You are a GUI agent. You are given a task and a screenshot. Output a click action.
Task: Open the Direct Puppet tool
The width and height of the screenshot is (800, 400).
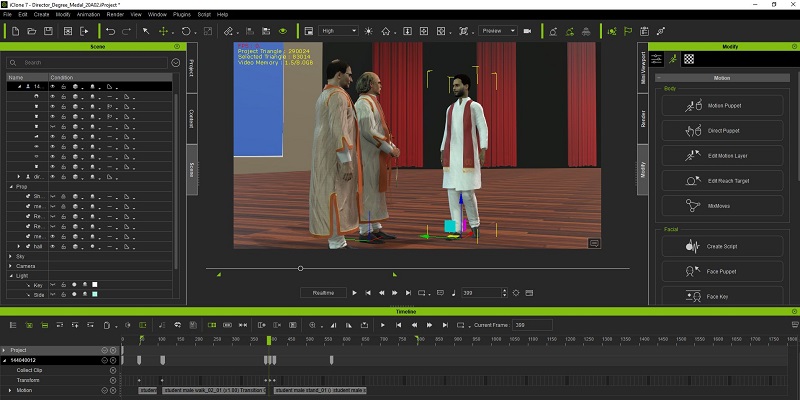721,130
